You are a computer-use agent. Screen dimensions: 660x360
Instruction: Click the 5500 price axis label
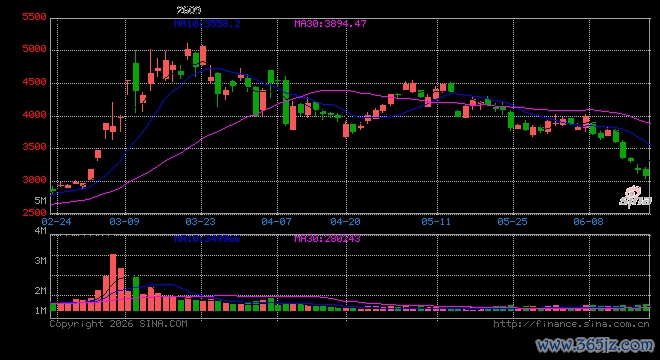[35, 17]
